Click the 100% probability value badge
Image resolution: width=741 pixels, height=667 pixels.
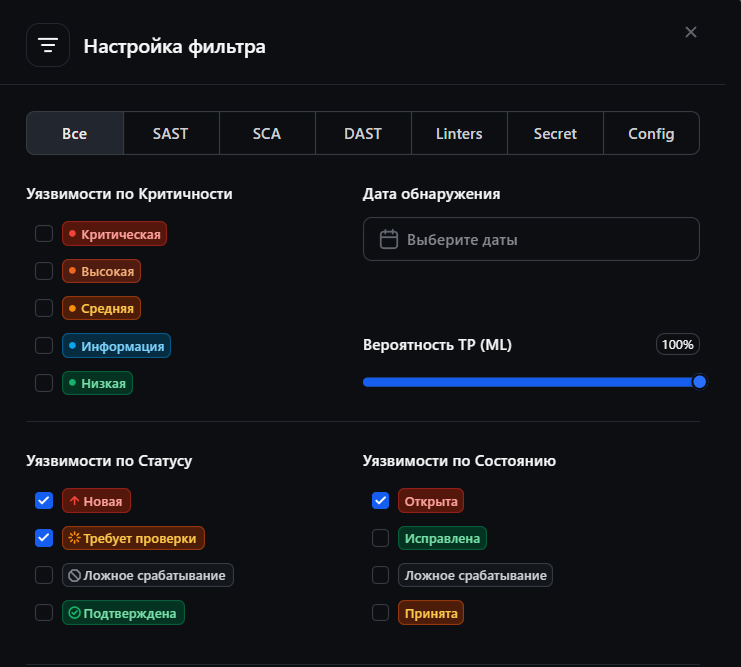click(x=678, y=345)
